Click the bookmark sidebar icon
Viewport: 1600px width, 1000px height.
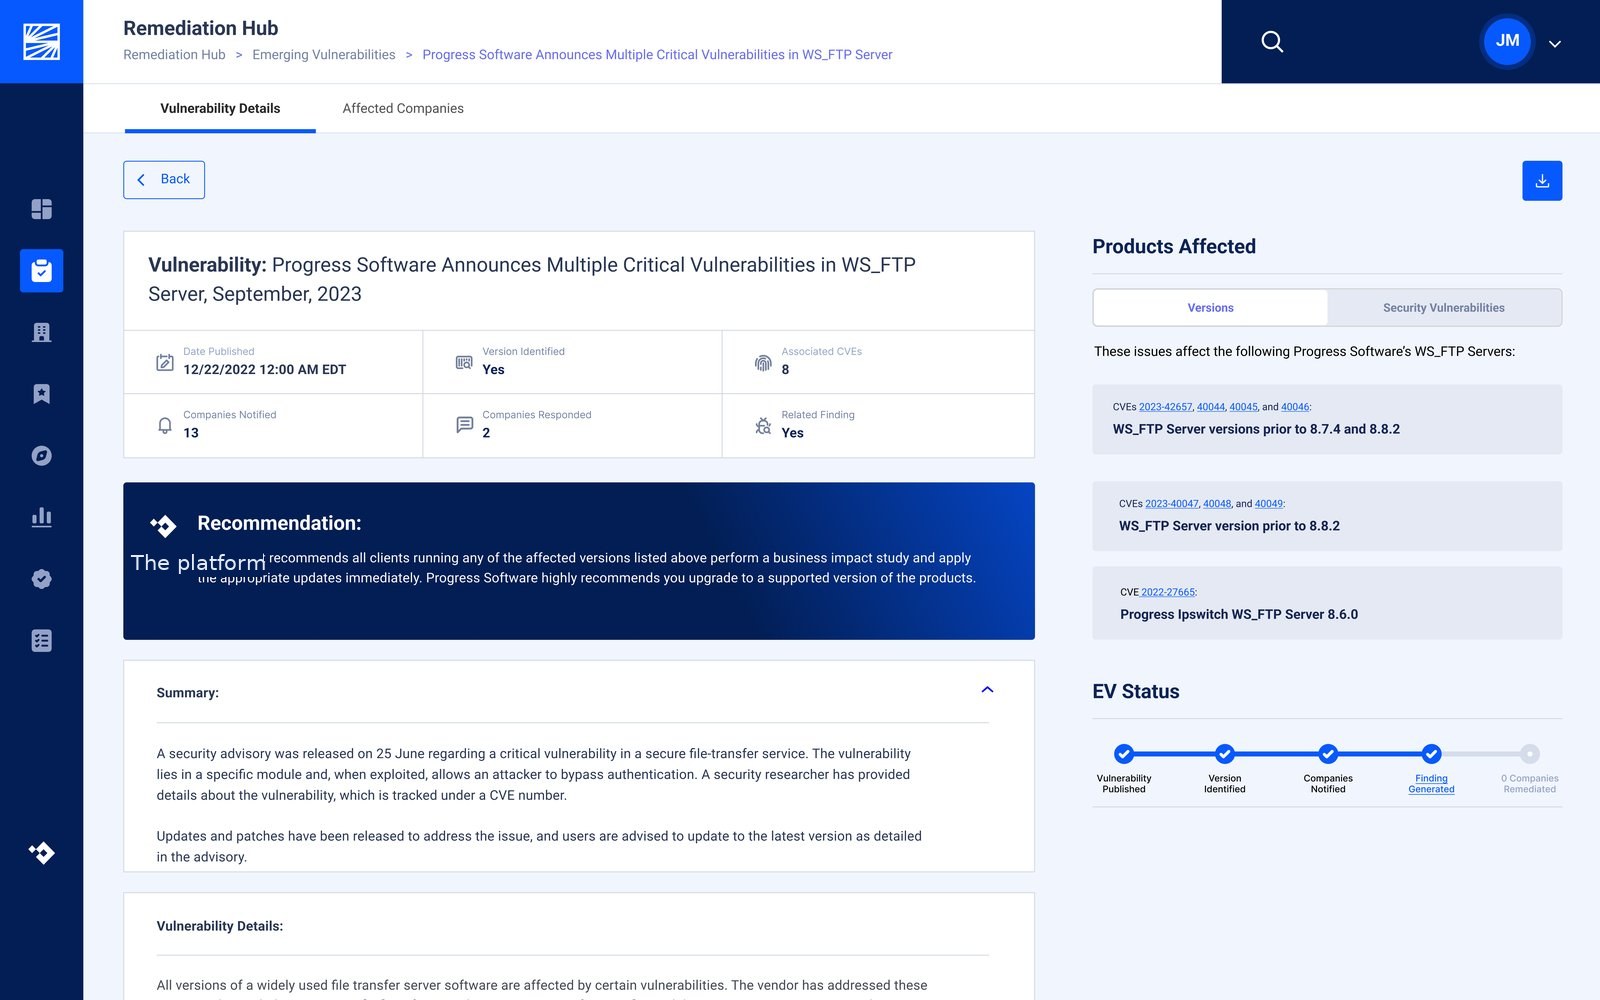tap(41, 394)
